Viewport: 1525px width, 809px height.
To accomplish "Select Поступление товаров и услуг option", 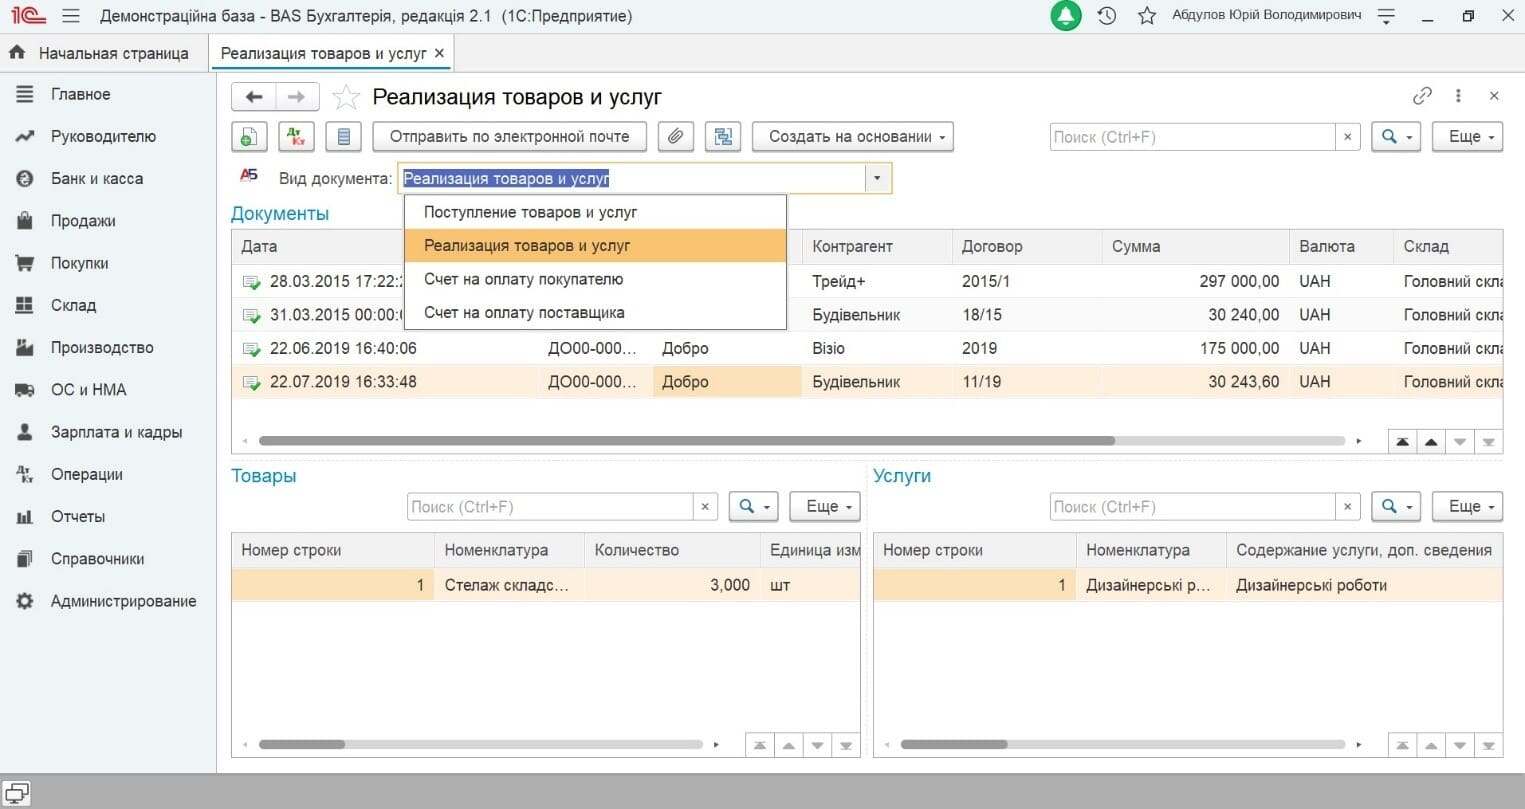I will pyautogui.click(x=530, y=212).
